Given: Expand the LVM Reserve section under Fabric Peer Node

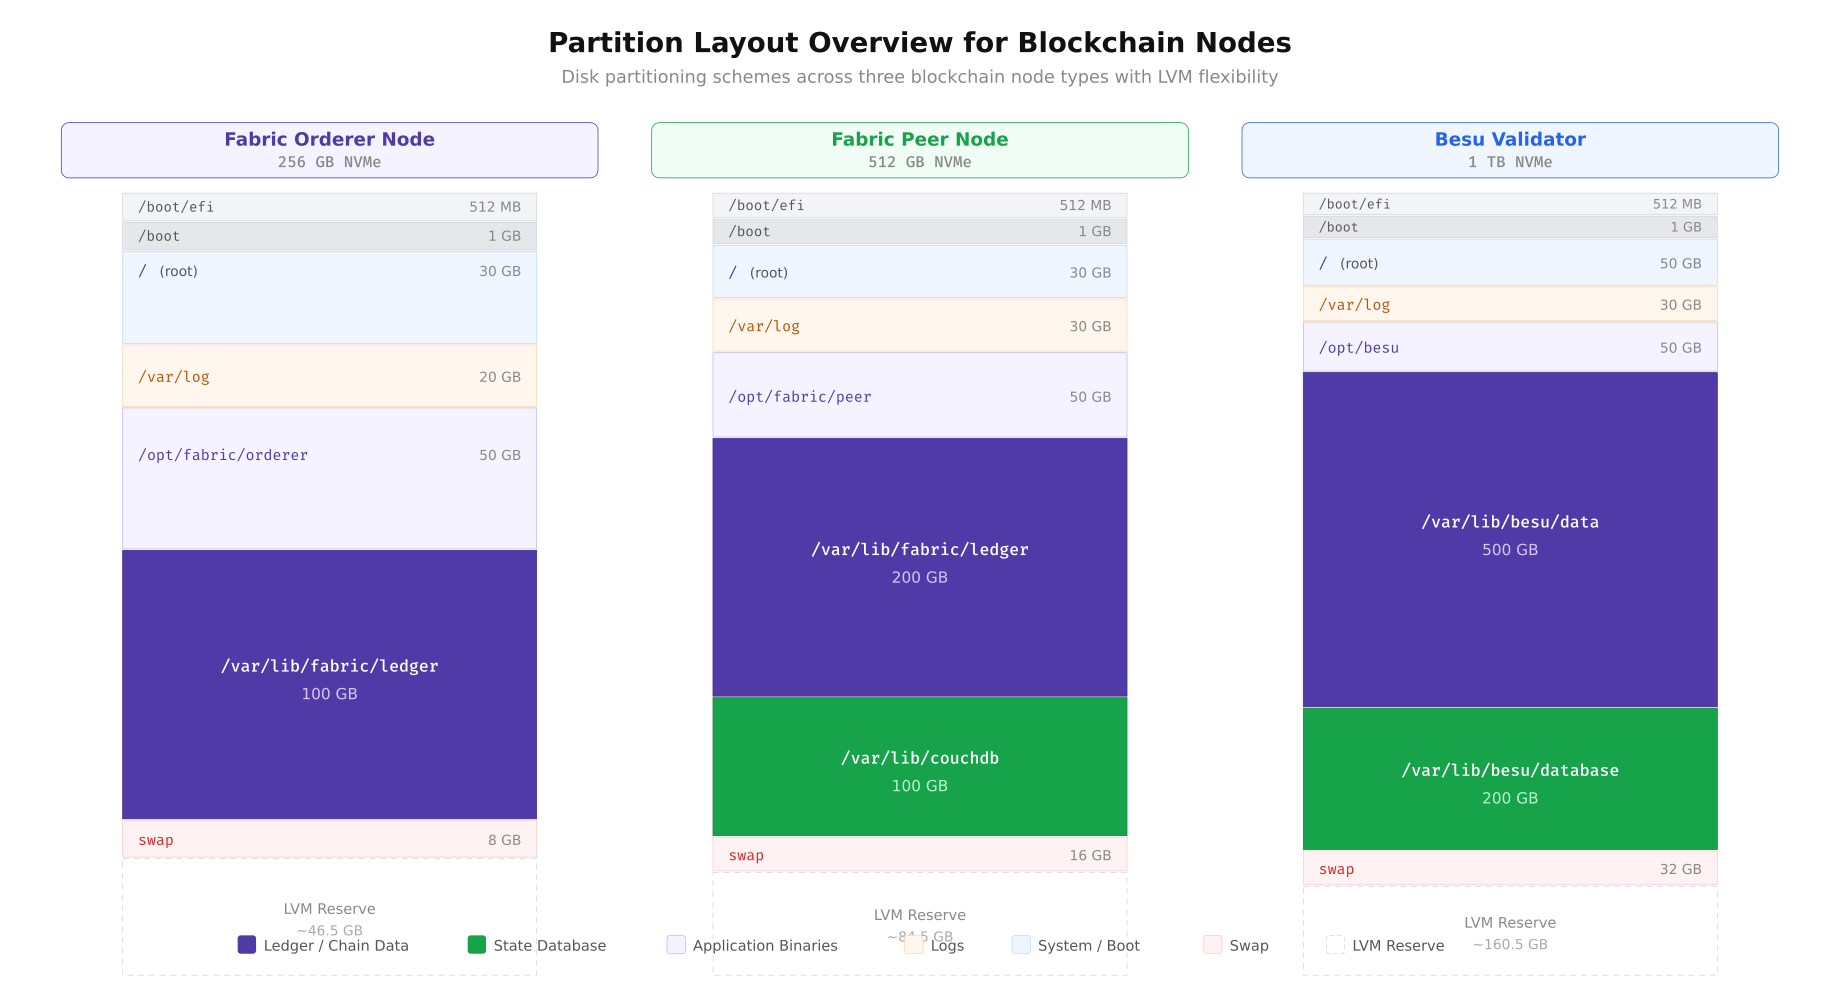Looking at the screenshot, I should pos(919,915).
